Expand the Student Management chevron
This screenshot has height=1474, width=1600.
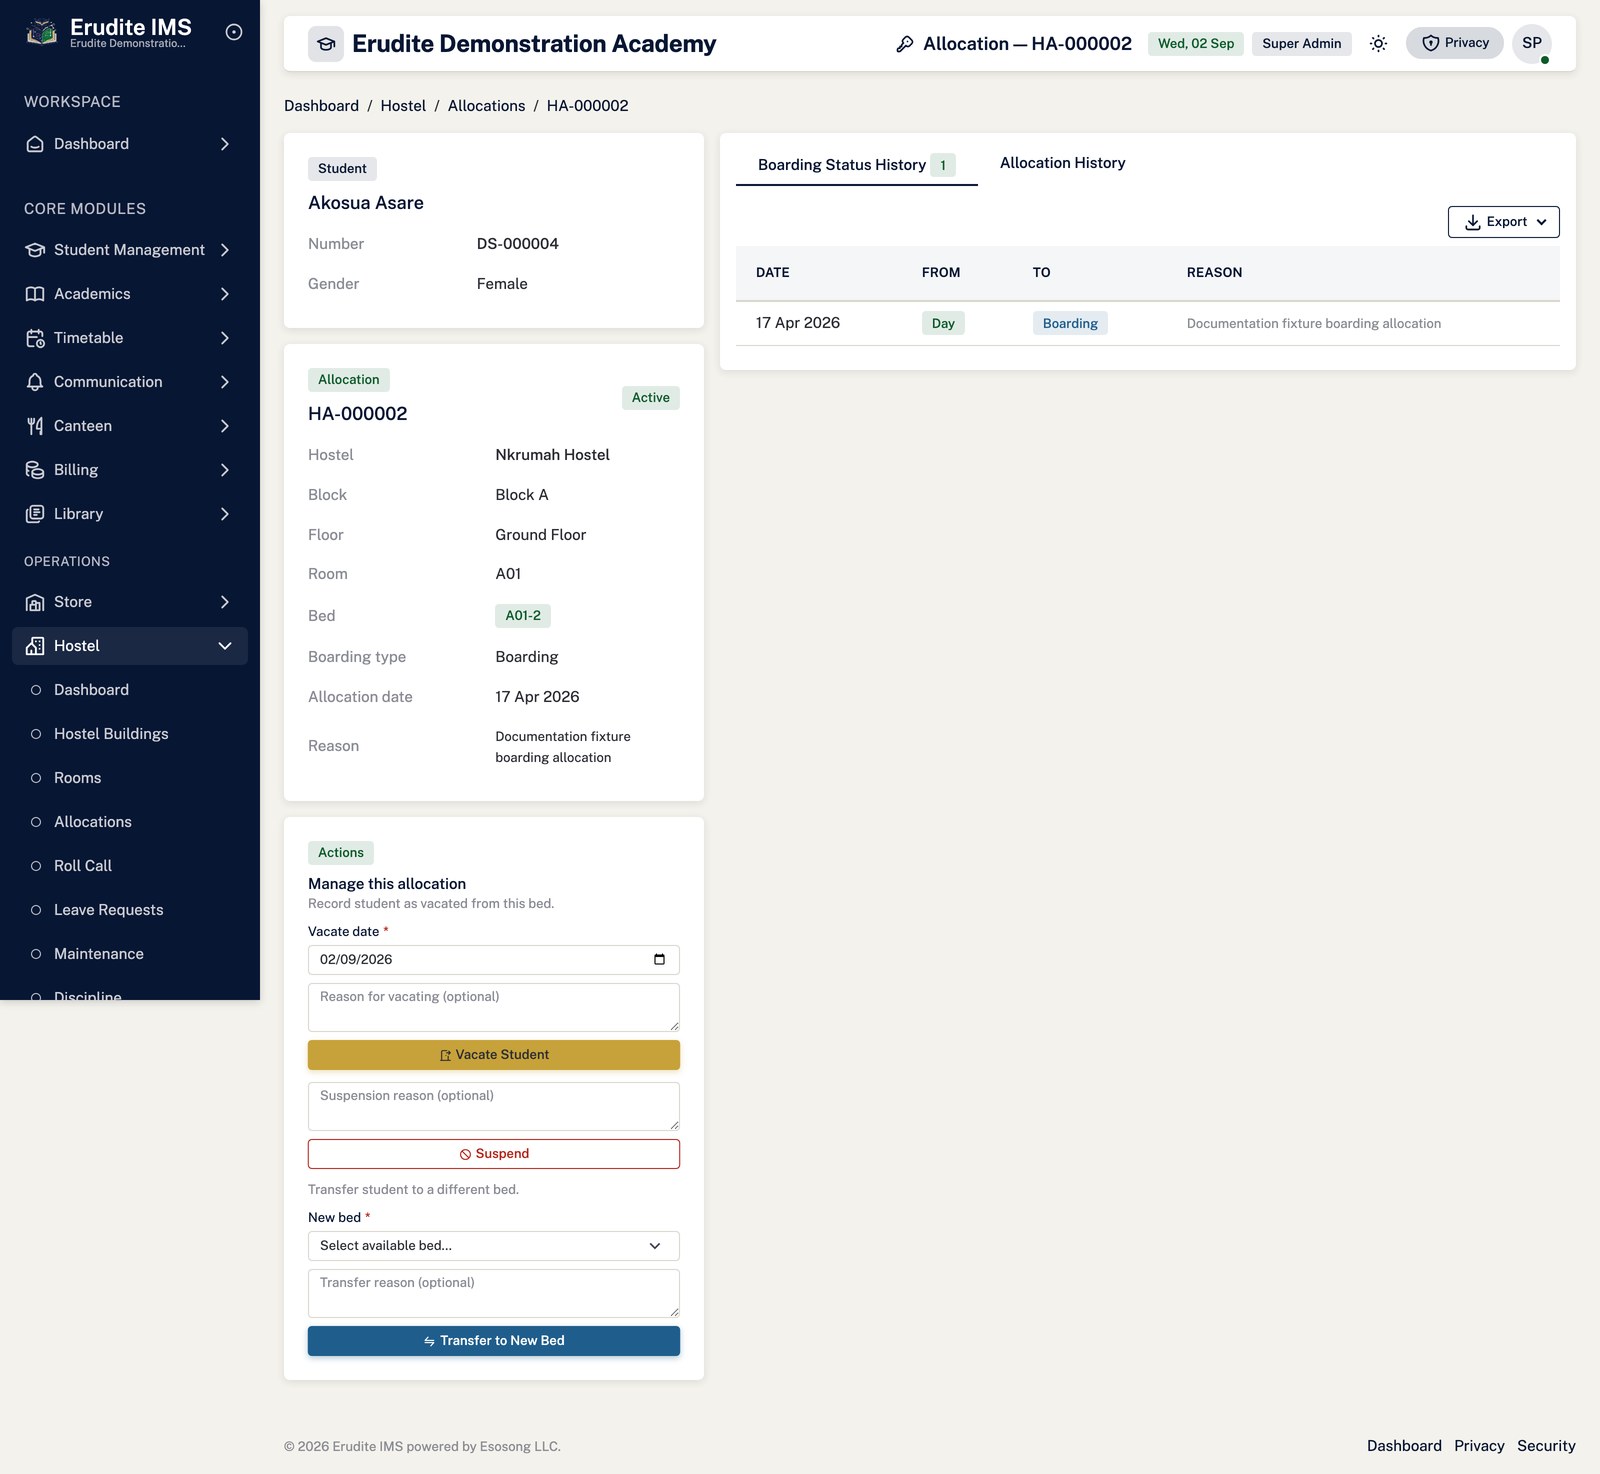[225, 250]
